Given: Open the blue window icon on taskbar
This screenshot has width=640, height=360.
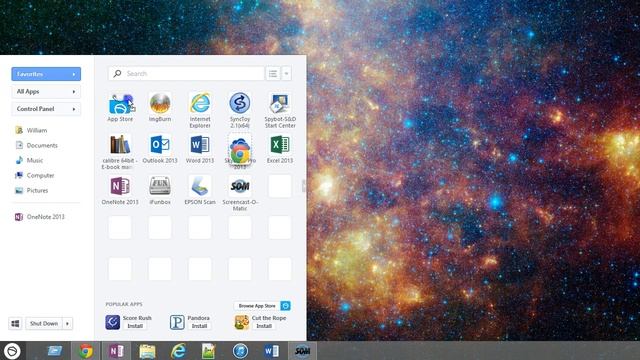Looking at the screenshot, I should pyautogui.click(x=55, y=351).
